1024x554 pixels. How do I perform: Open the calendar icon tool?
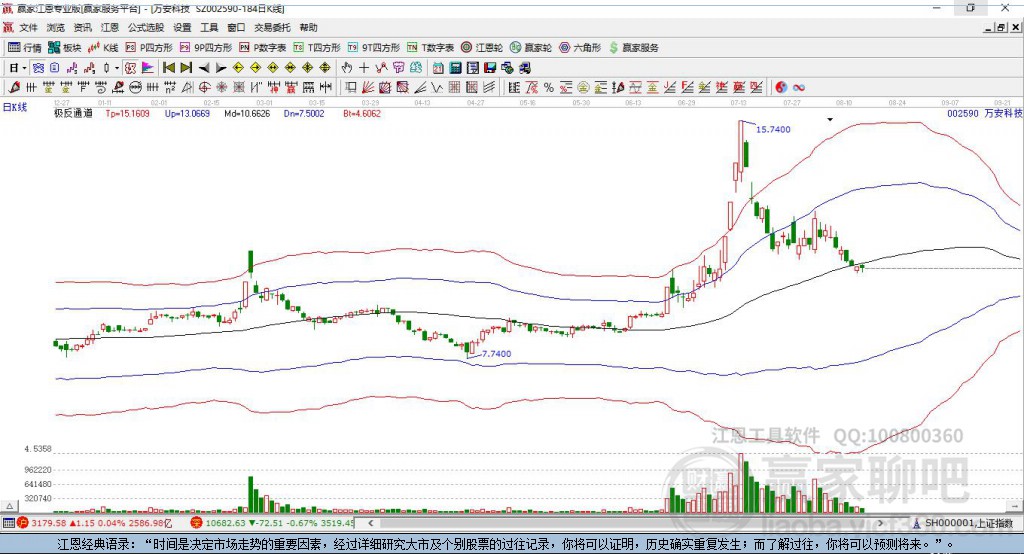(x=438, y=68)
